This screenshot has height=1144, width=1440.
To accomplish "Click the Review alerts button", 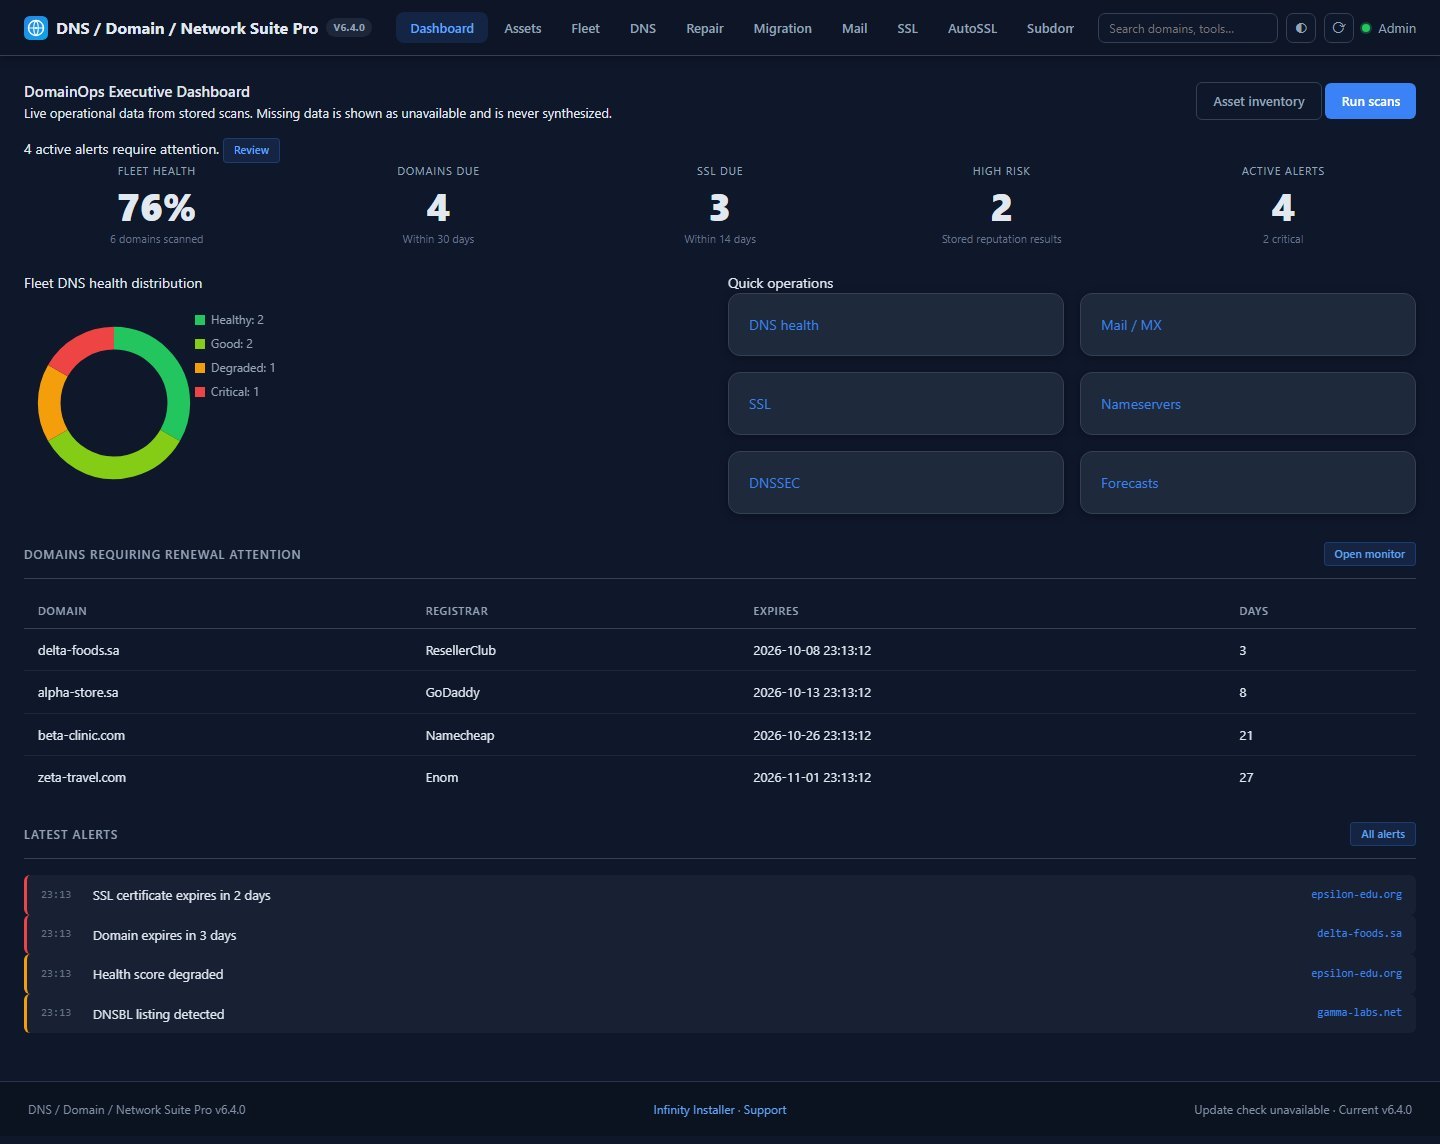I will click(251, 150).
